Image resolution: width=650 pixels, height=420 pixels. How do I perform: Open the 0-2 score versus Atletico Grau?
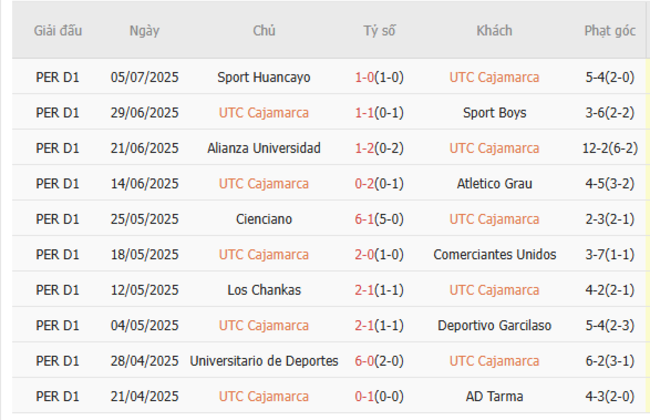point(365,184)
